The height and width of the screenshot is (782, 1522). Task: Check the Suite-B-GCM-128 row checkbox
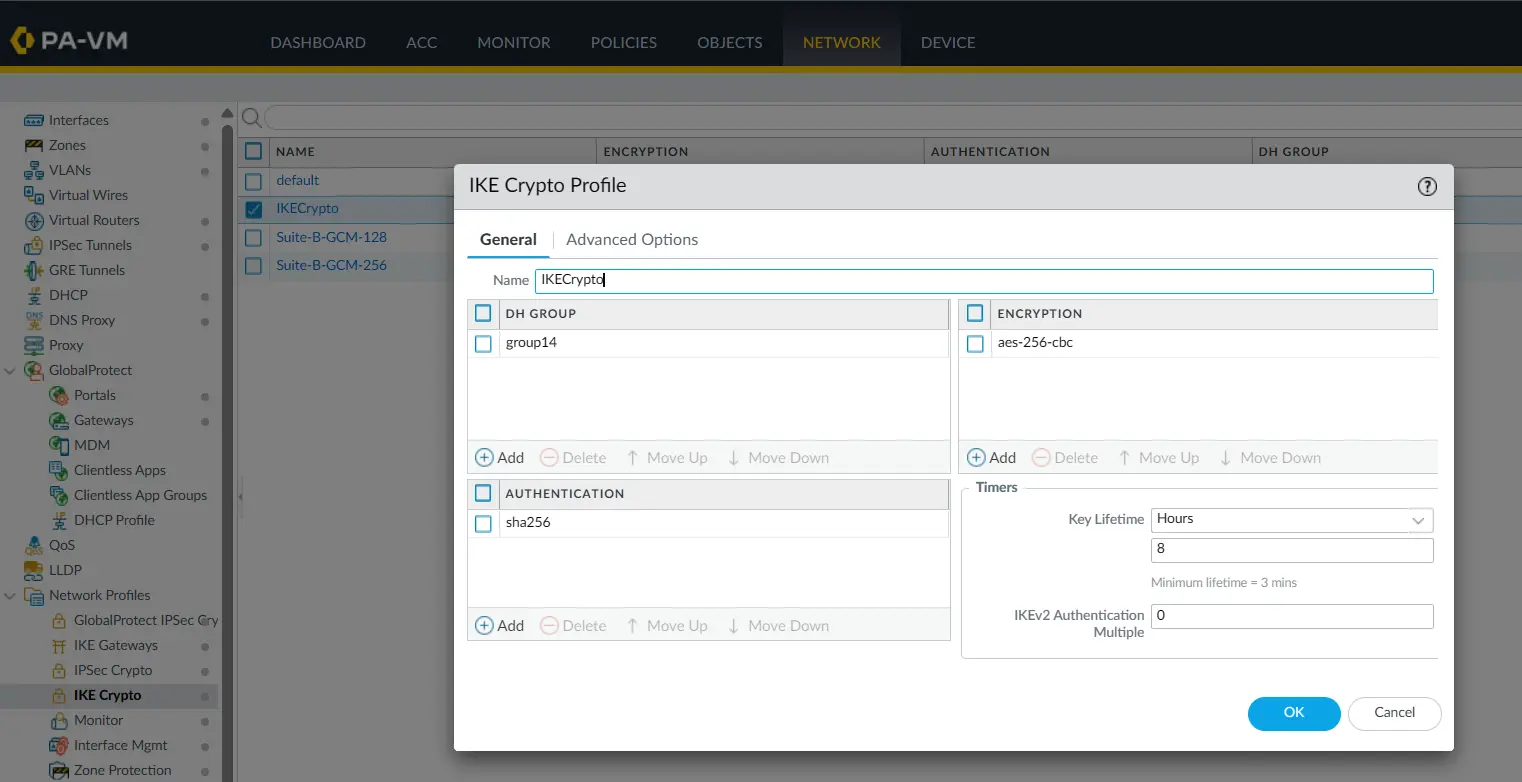coord(253,238)
